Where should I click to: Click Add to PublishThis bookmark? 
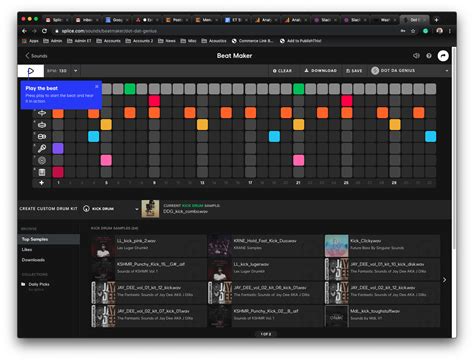[x=301, y=41]
